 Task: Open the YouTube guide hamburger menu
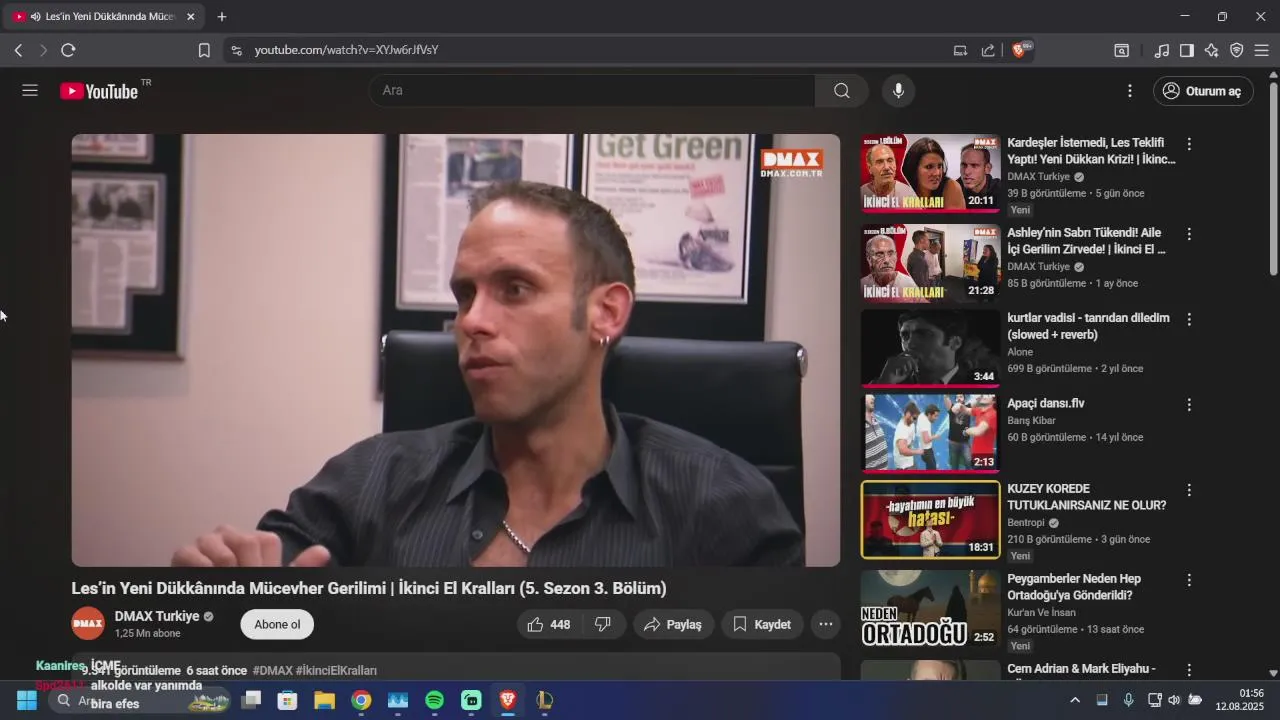click(30, 91)
